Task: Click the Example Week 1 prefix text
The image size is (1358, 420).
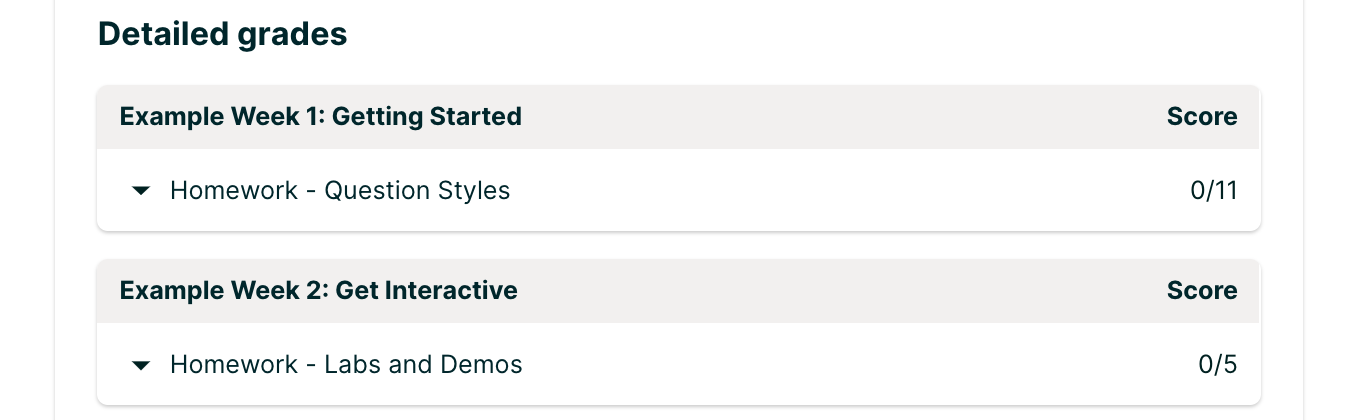Action: (x=218, y=117)
